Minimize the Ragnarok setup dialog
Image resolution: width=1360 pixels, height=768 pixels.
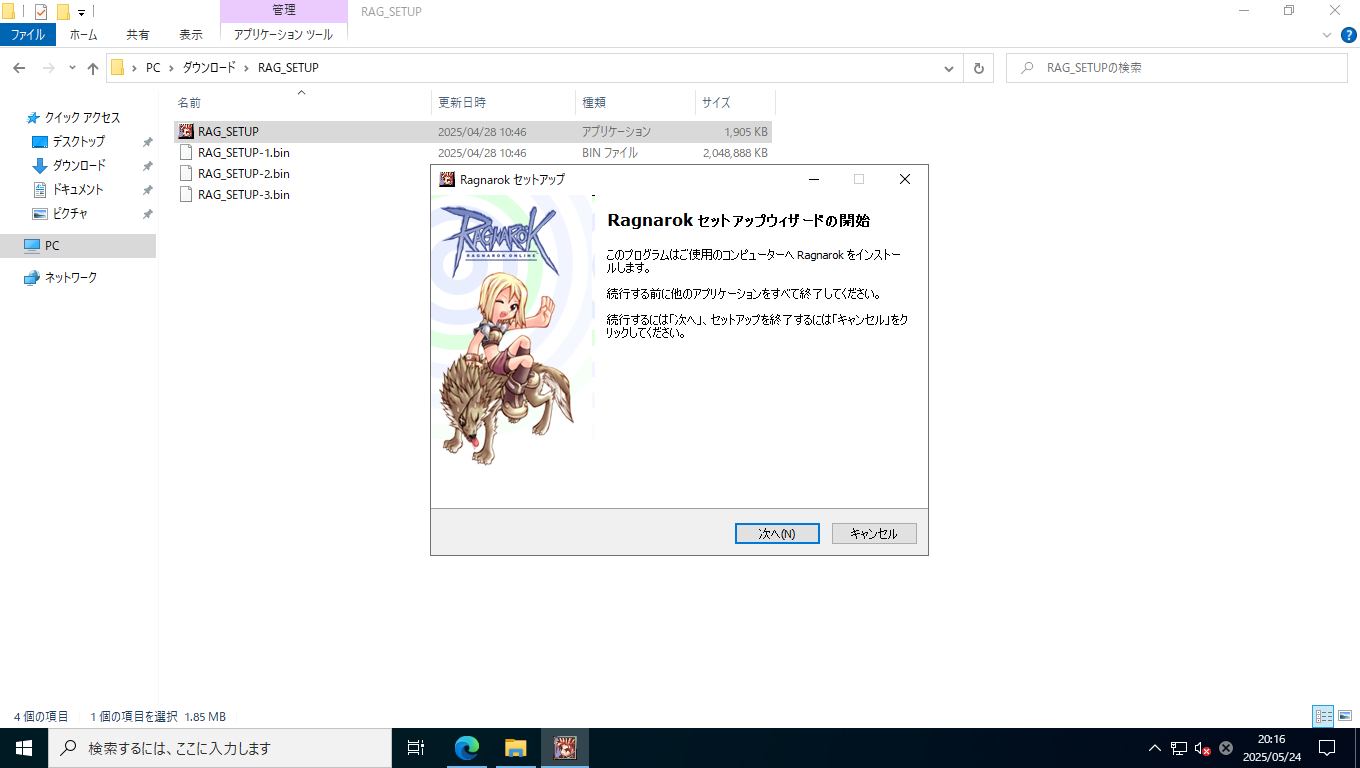pyautogui.click(x=814, y=179)
